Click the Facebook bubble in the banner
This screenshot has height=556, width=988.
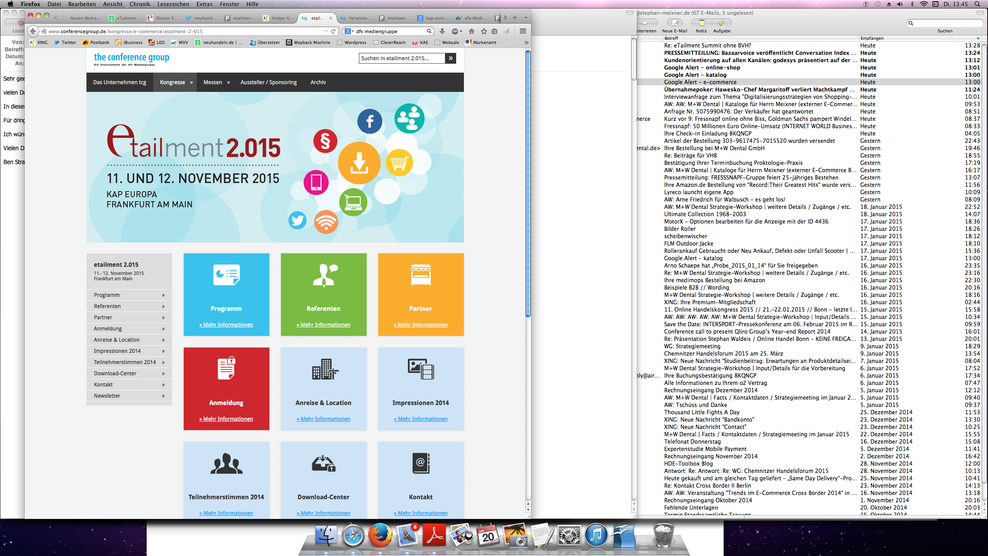[x=370, y=121]
